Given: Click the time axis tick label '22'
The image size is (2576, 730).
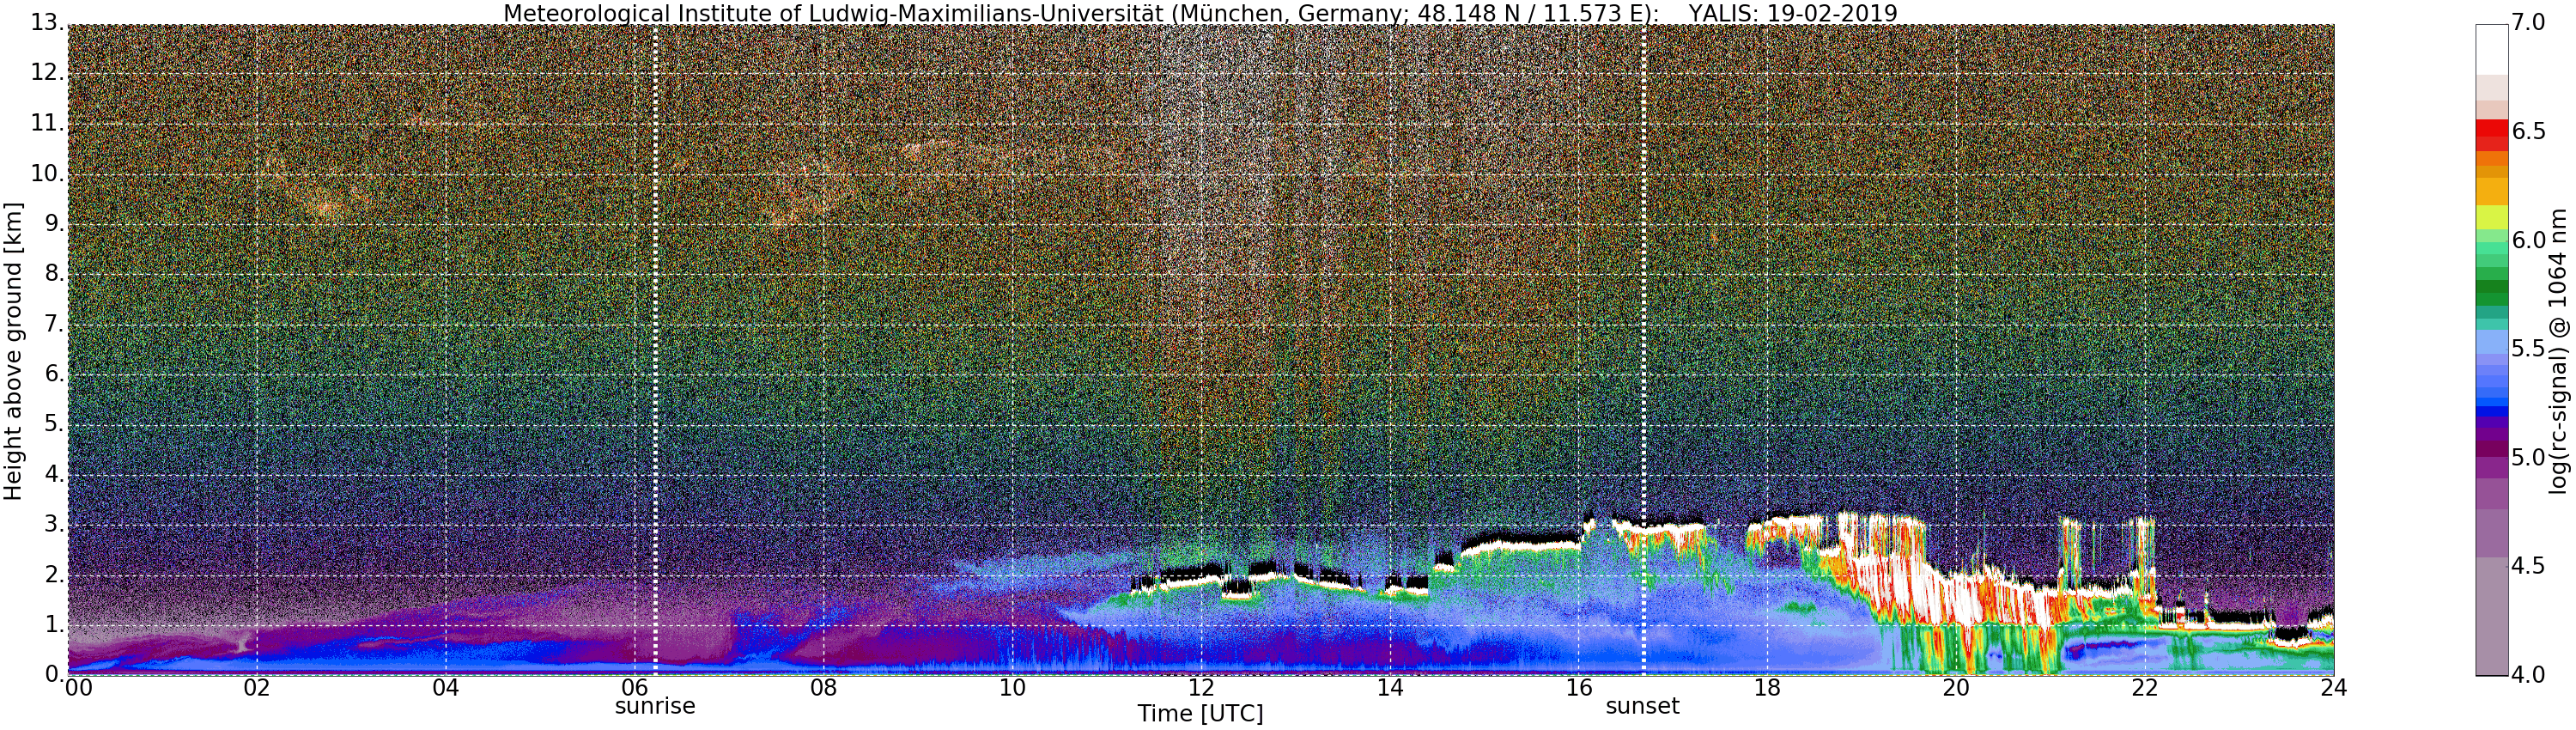Looking at the screenshot, I should coord(2145,688).
